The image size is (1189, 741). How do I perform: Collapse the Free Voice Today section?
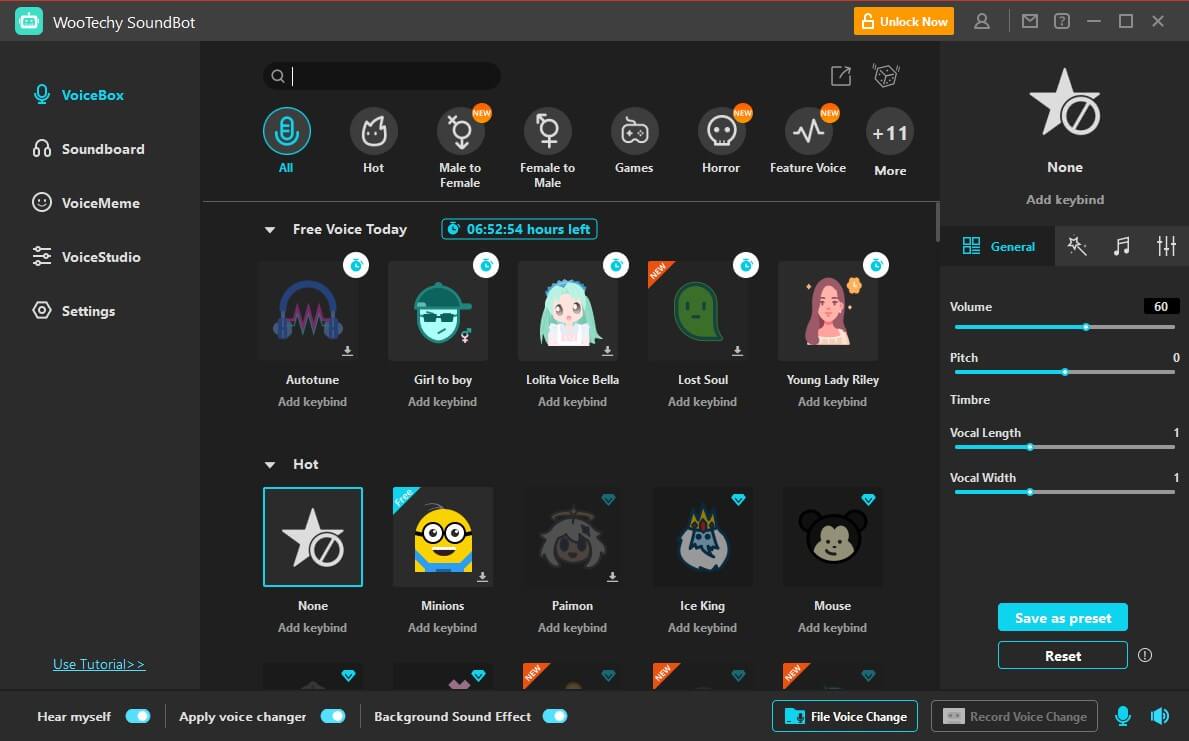click(x=269, y=230)
